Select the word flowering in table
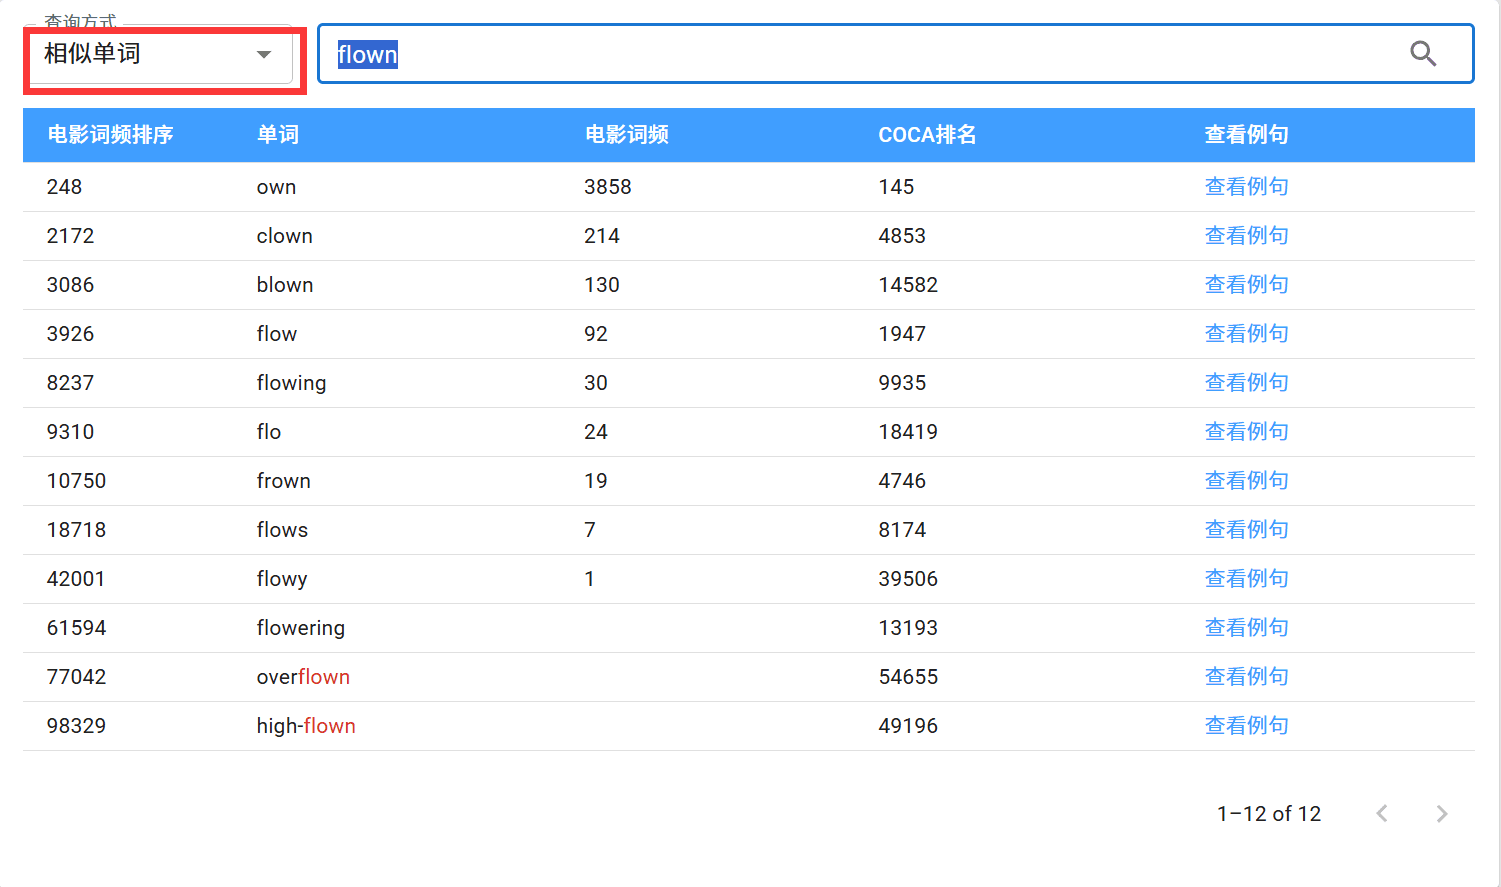The image size is (1501, 887). pyautogui.click(x=300, y=628)
